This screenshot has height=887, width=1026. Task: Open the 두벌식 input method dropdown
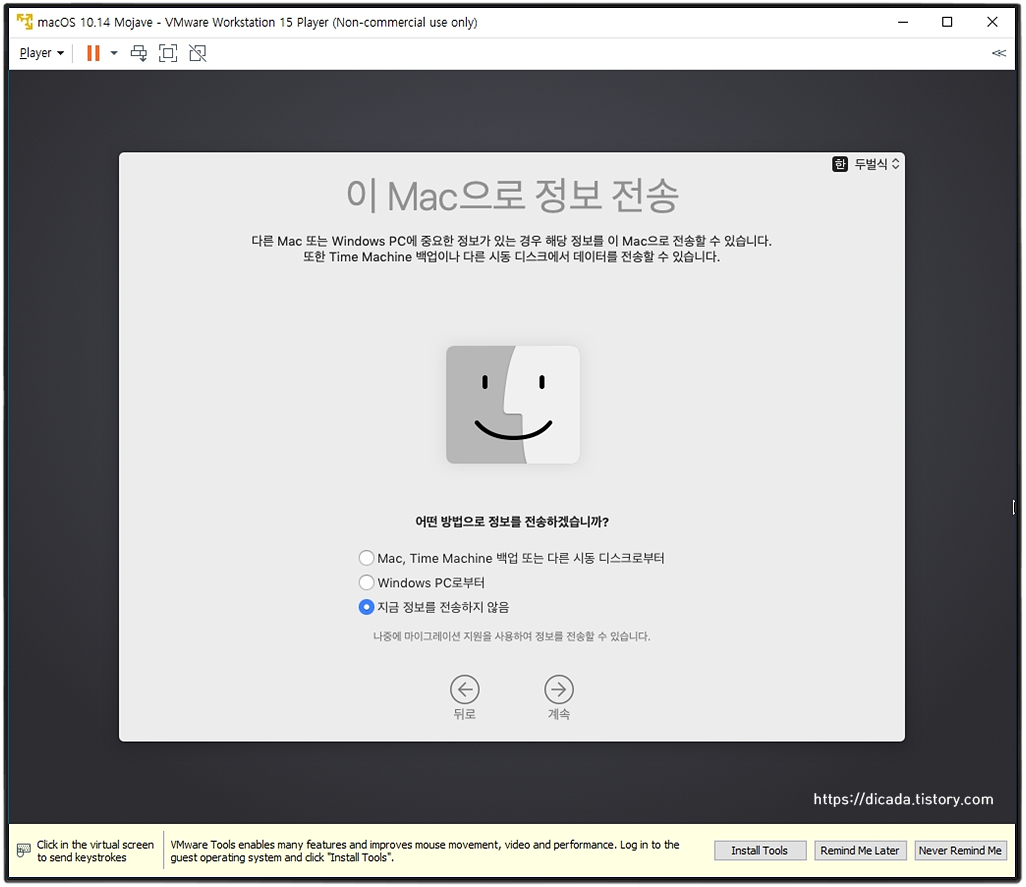click(877, 164)
